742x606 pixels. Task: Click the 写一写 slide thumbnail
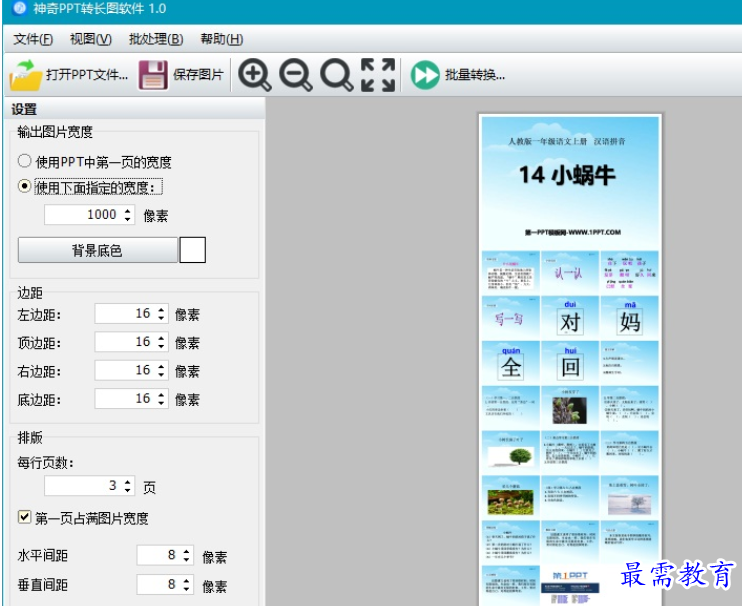tap(511, 317)
